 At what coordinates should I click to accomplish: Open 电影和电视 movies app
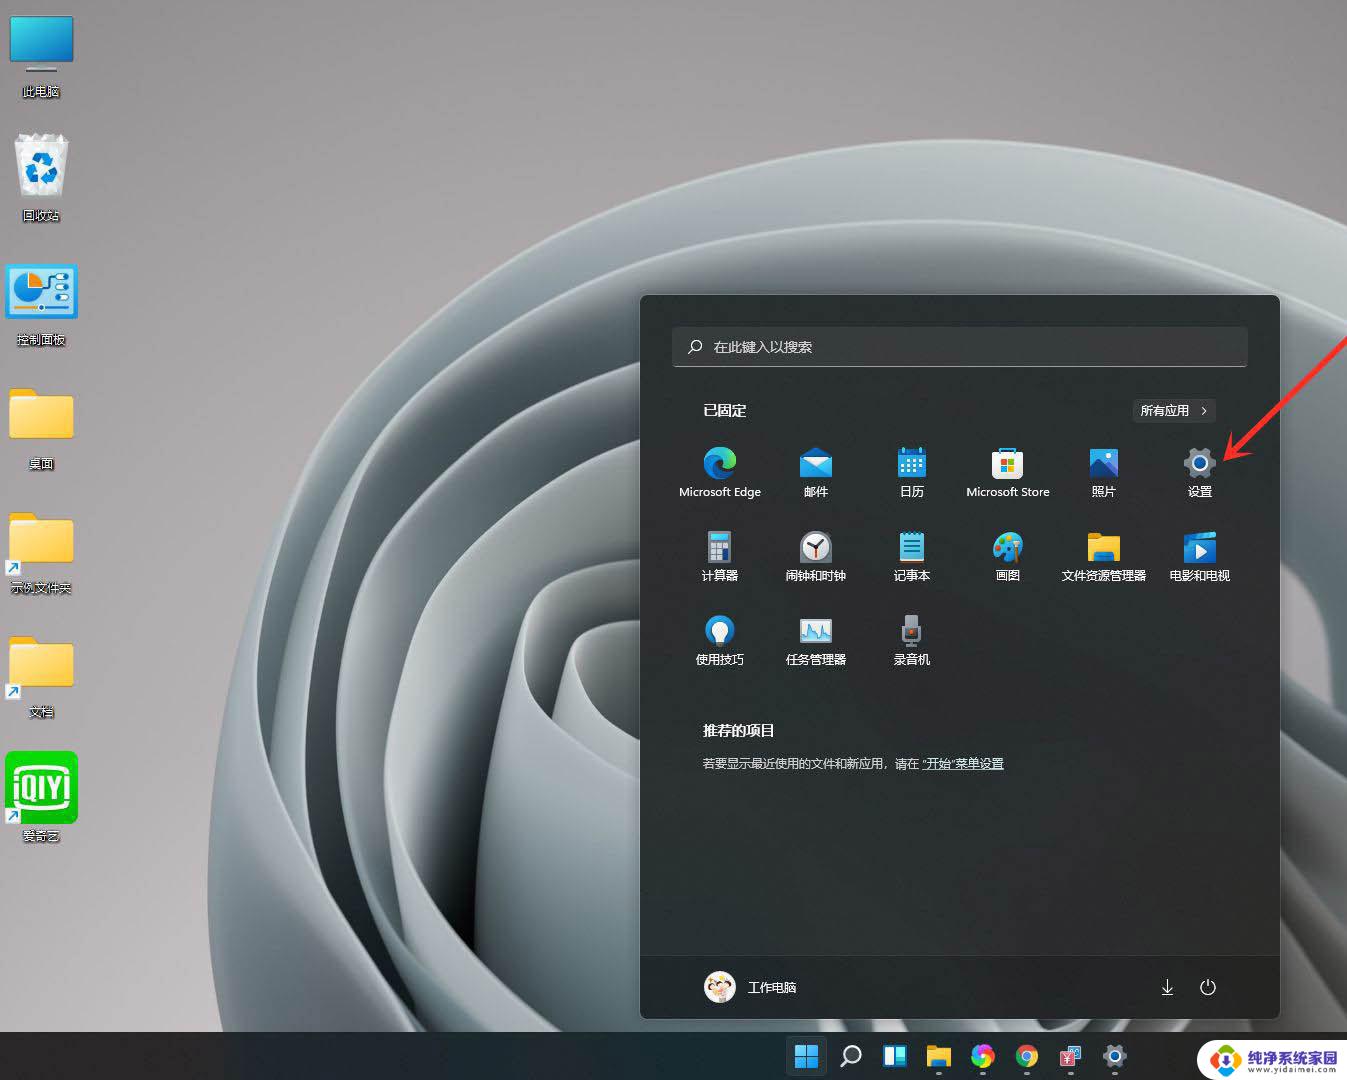[1200, 556]
